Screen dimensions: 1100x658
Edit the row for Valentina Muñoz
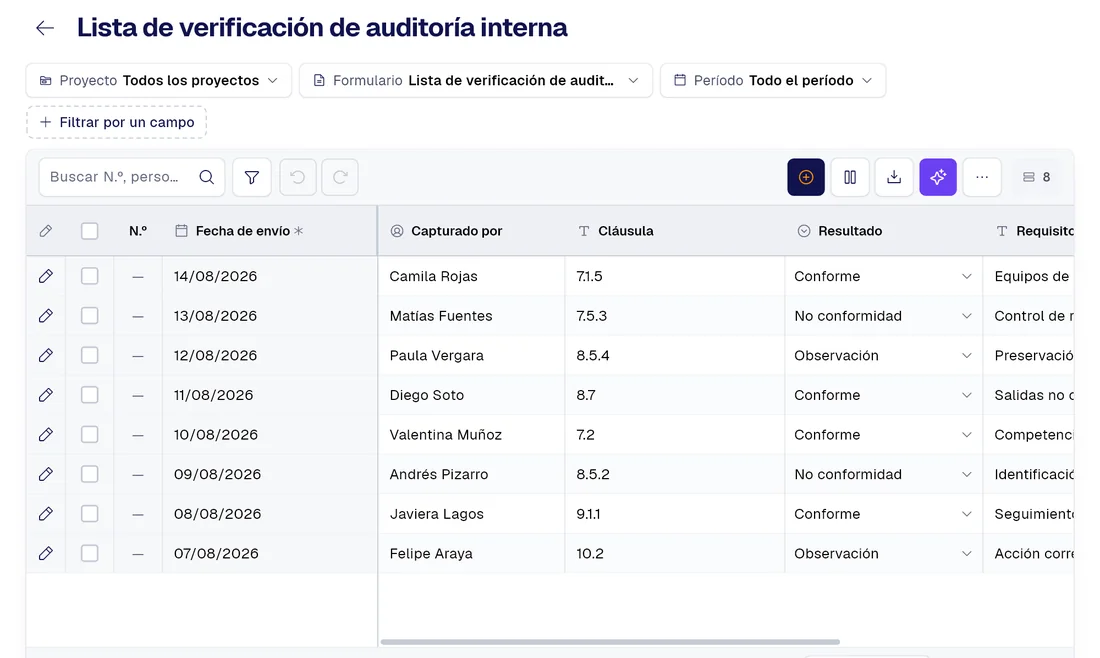pyautogui.click(x=46, y=435)
